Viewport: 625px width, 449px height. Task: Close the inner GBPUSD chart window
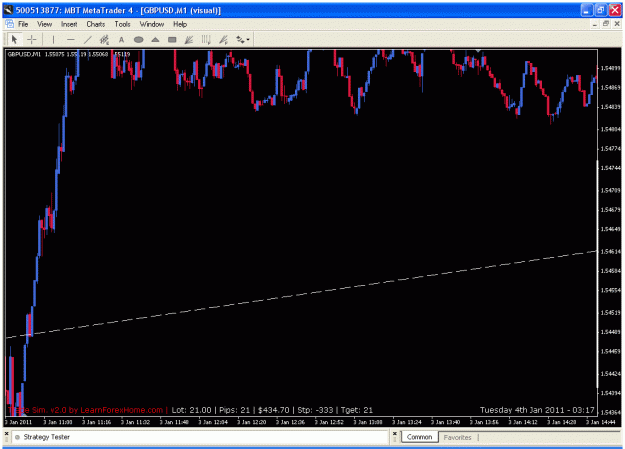[617, 24]
